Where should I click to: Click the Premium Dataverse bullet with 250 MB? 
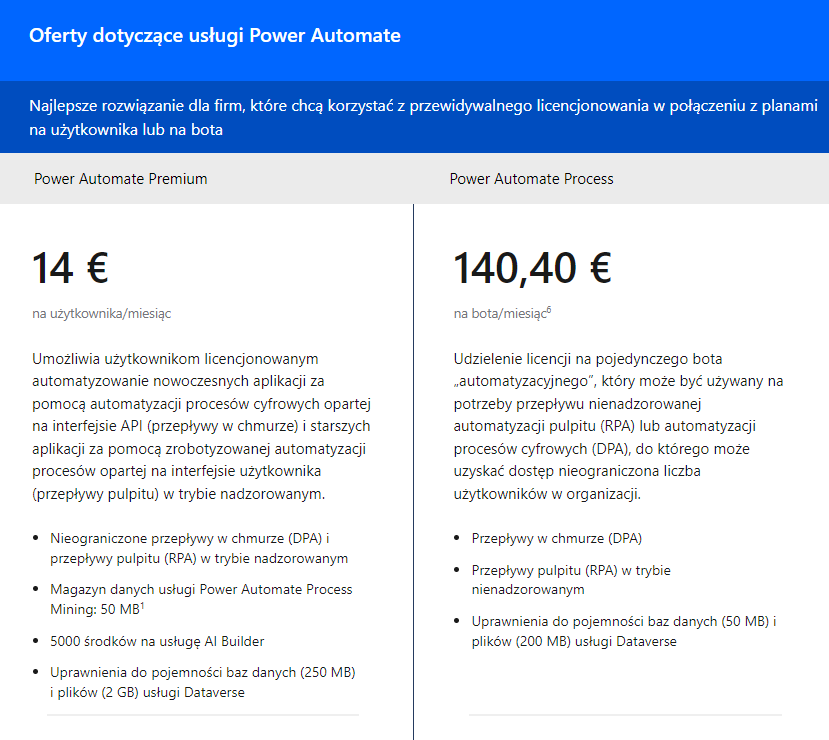(203, 682)
